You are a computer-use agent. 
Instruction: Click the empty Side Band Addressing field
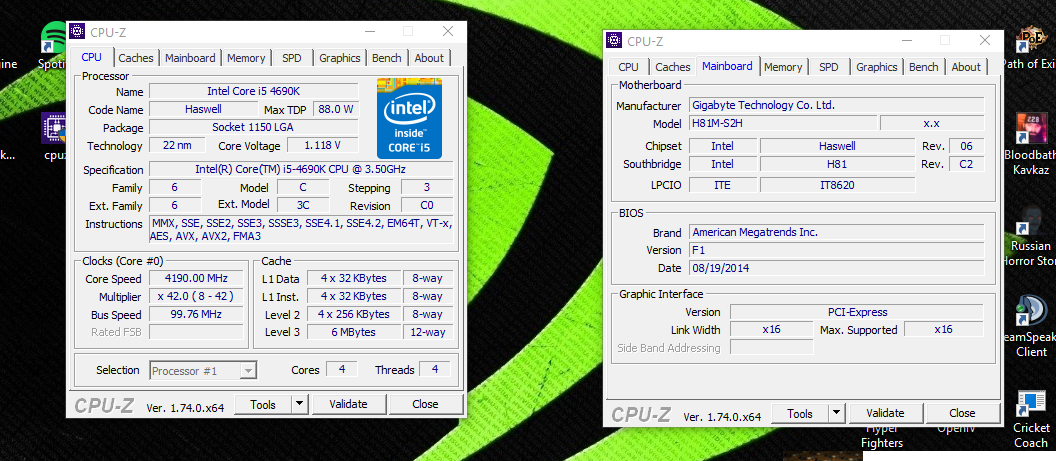coord(772,348)
